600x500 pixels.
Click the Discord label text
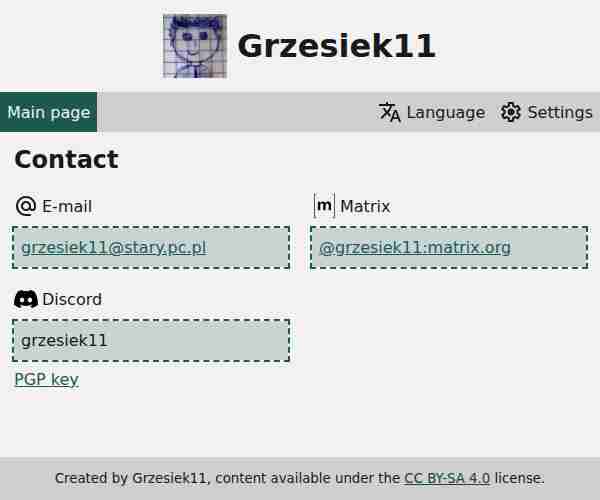click(x=72, y=299)
